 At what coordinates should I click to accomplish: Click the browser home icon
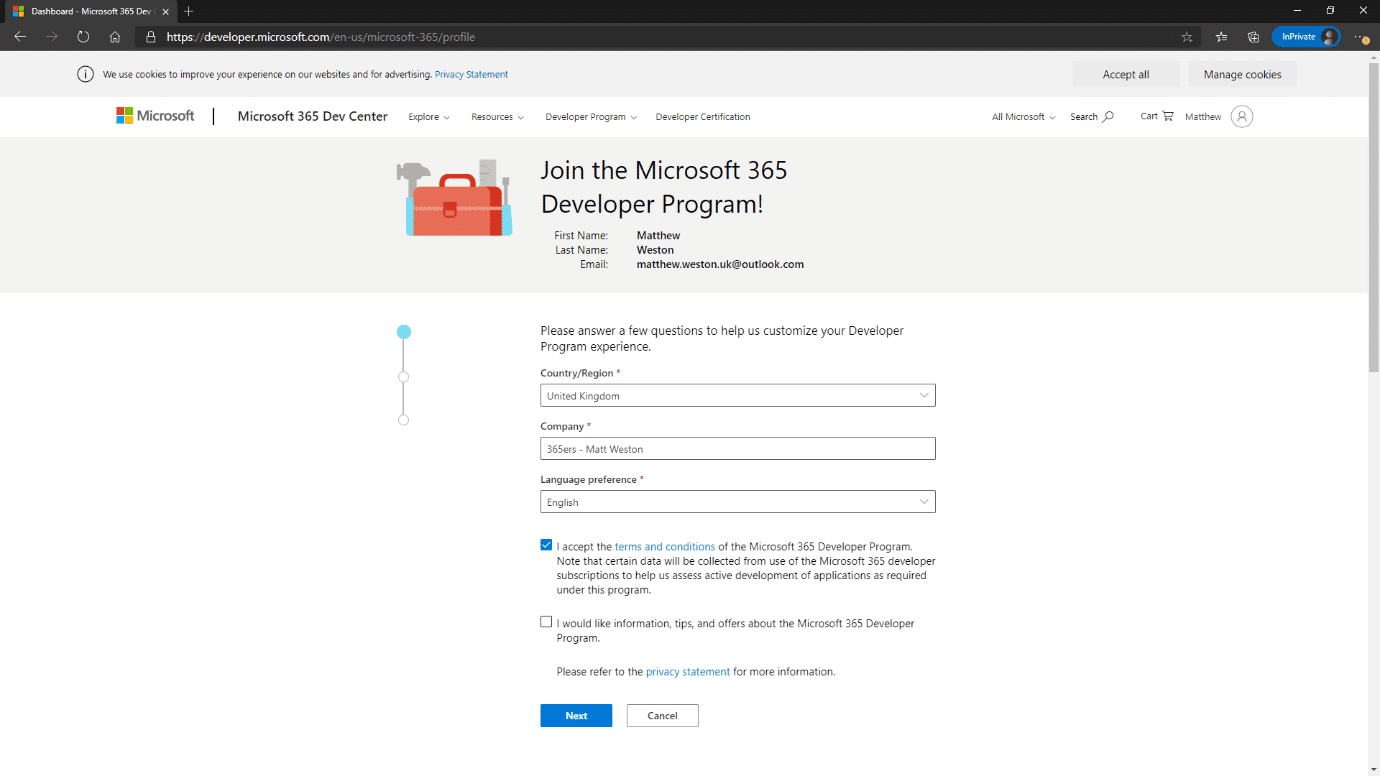coord(115,37)
